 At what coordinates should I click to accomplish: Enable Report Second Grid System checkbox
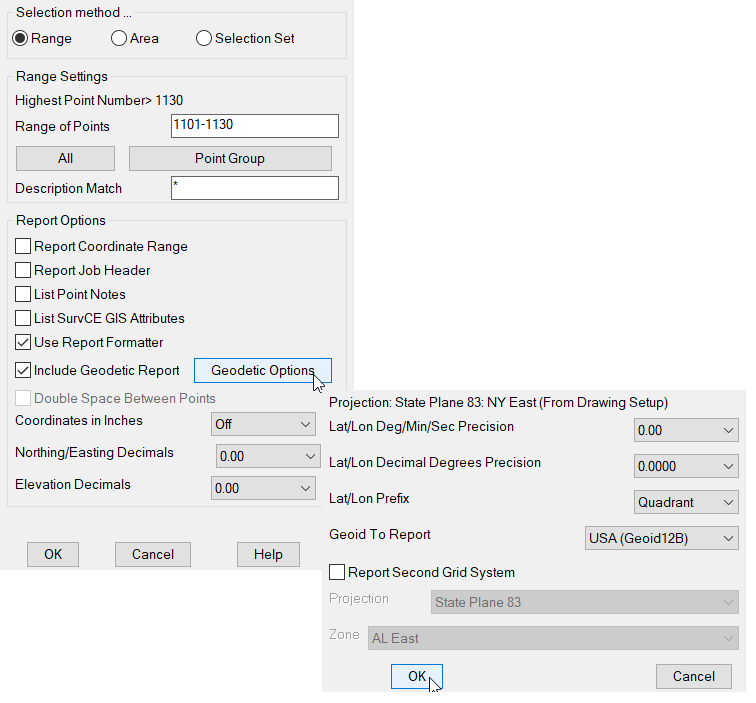click(x=337, y=572)
